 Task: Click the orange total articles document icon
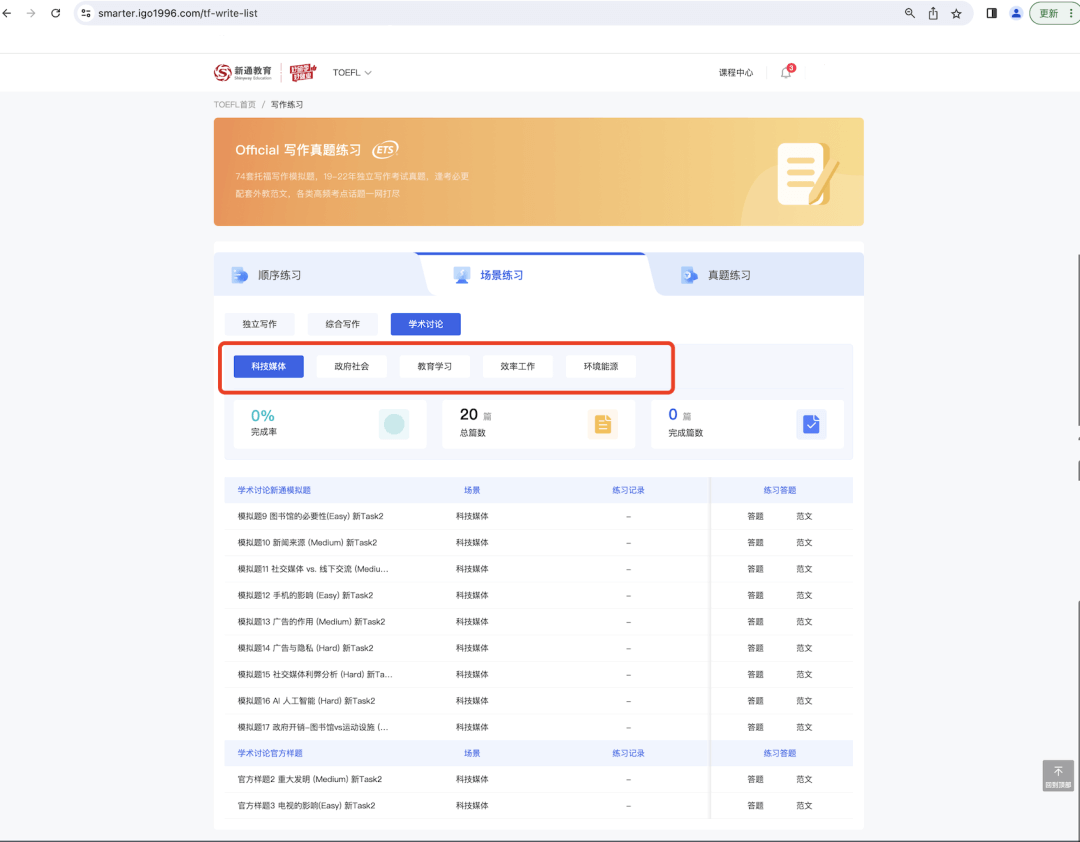[x=603, y=424]
